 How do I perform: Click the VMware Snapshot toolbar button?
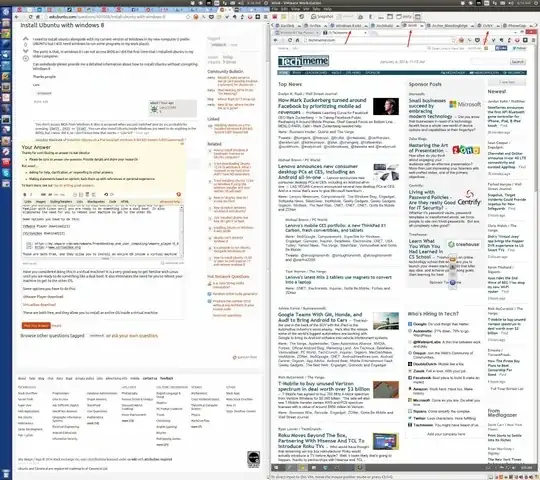[323, 17]
